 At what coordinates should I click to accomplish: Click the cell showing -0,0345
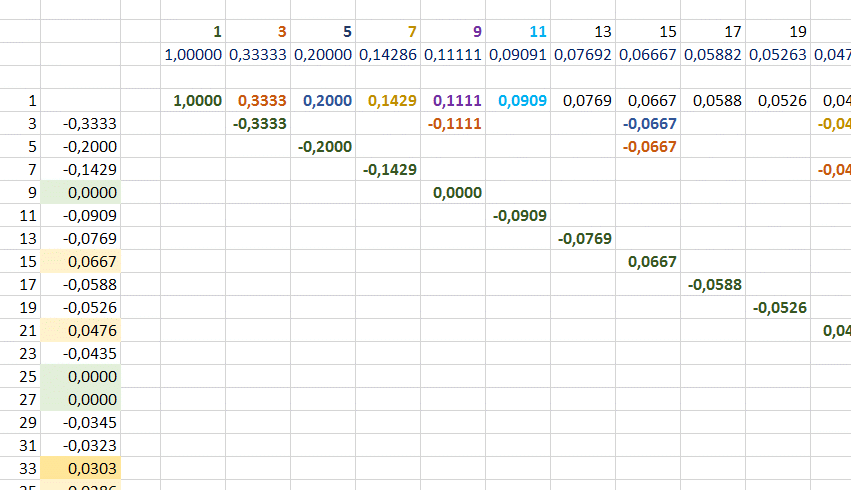click(x=80, y=422)
